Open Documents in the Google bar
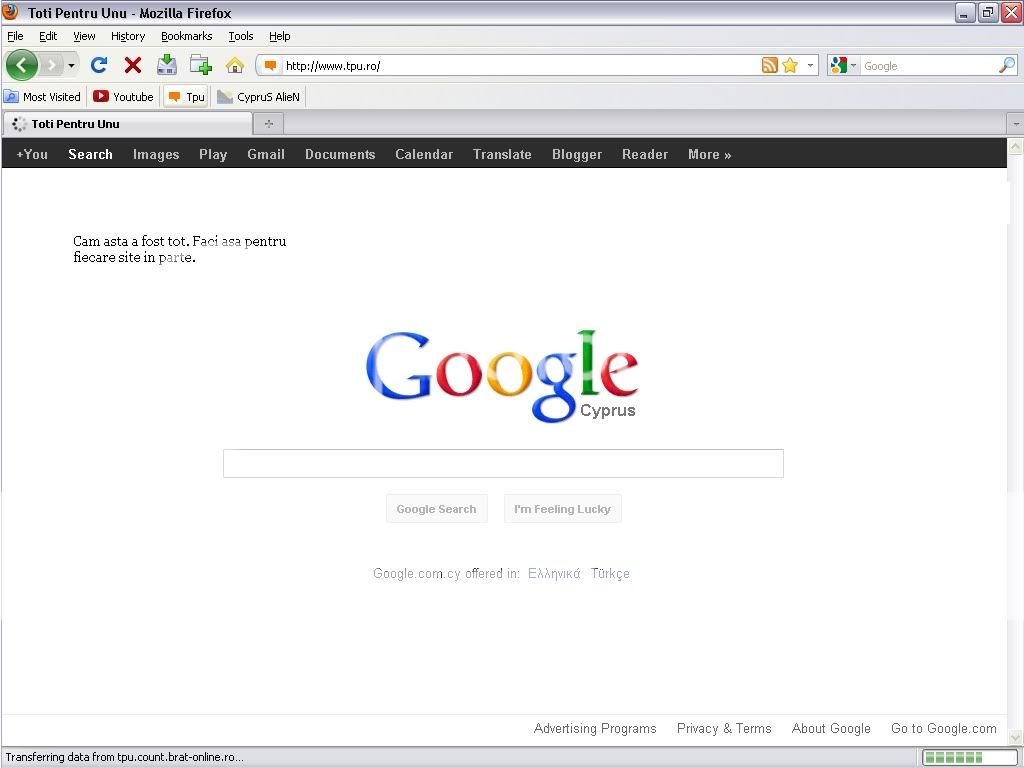The width and height of the screenshot is (1024, 768). (x=340, y=154)
